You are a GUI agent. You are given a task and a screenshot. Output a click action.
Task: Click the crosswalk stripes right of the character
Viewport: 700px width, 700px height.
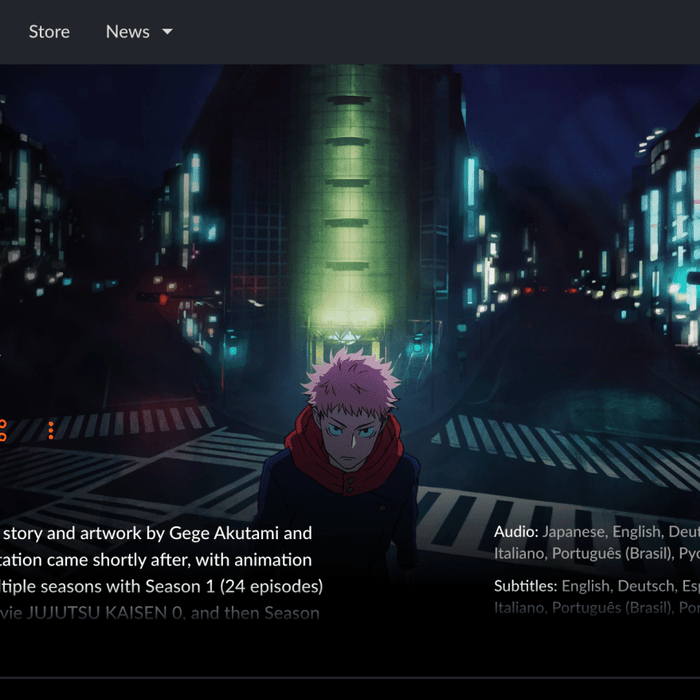point(540,450)
